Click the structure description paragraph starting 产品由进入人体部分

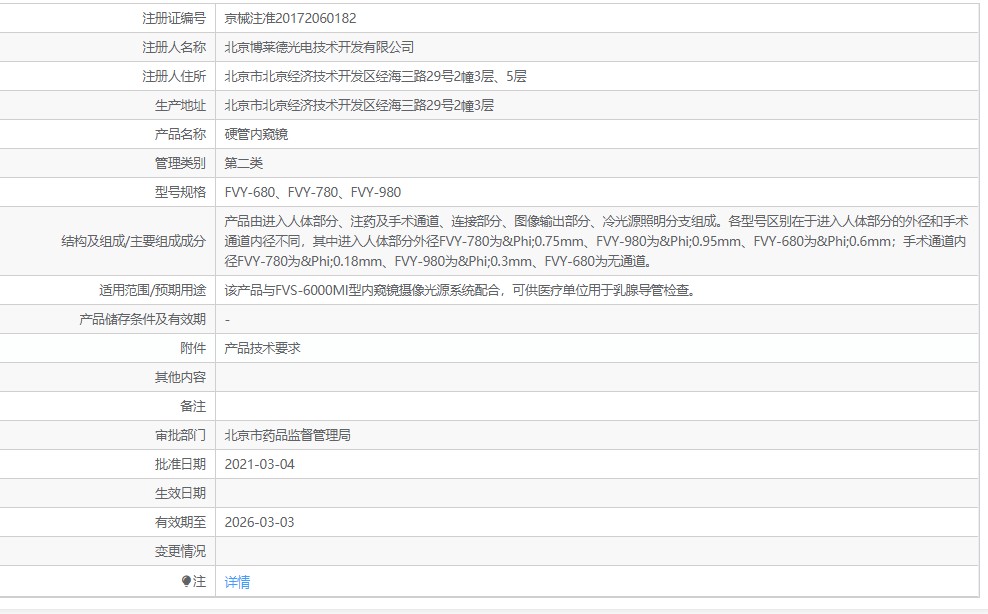click(x=596, y=241)
